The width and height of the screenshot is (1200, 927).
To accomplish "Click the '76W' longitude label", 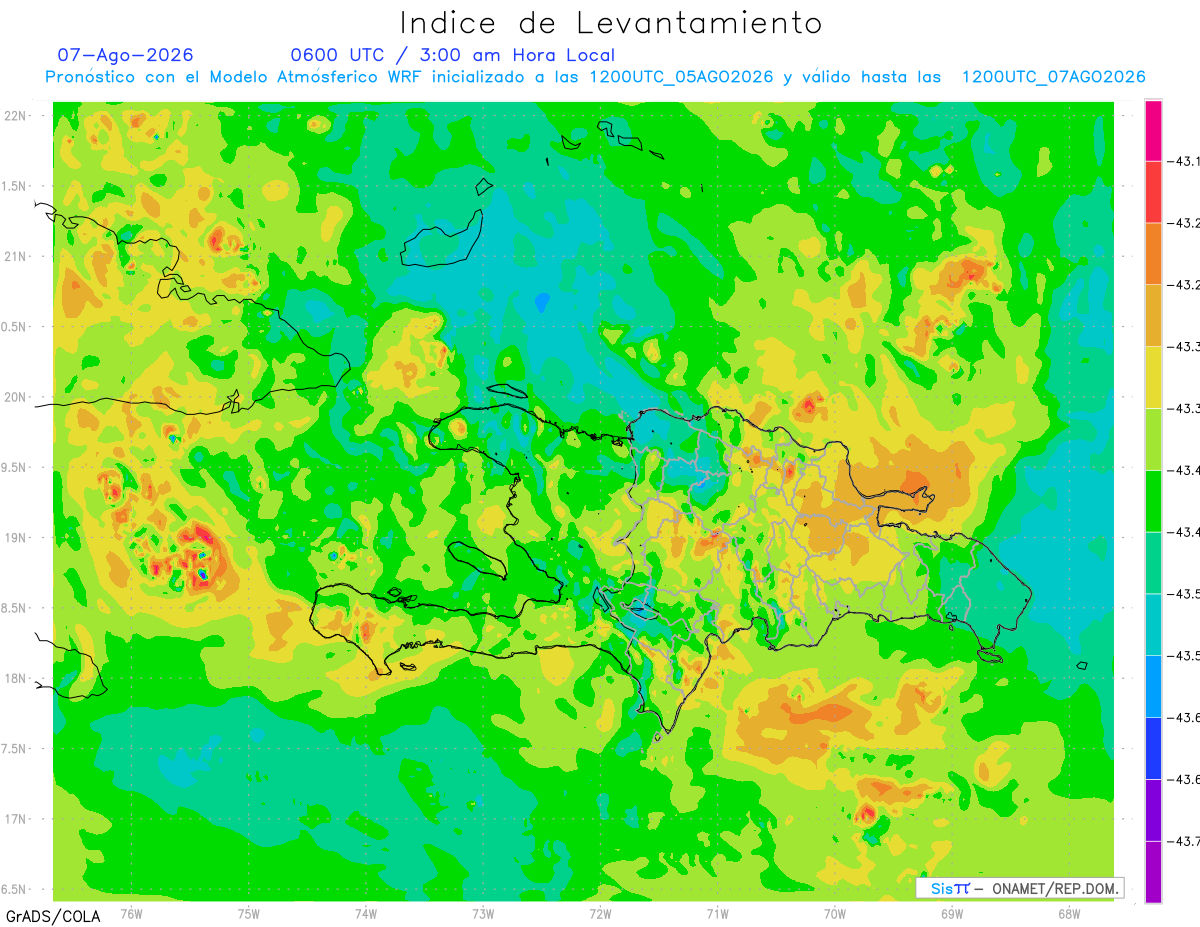I will (x=131, y=913).
